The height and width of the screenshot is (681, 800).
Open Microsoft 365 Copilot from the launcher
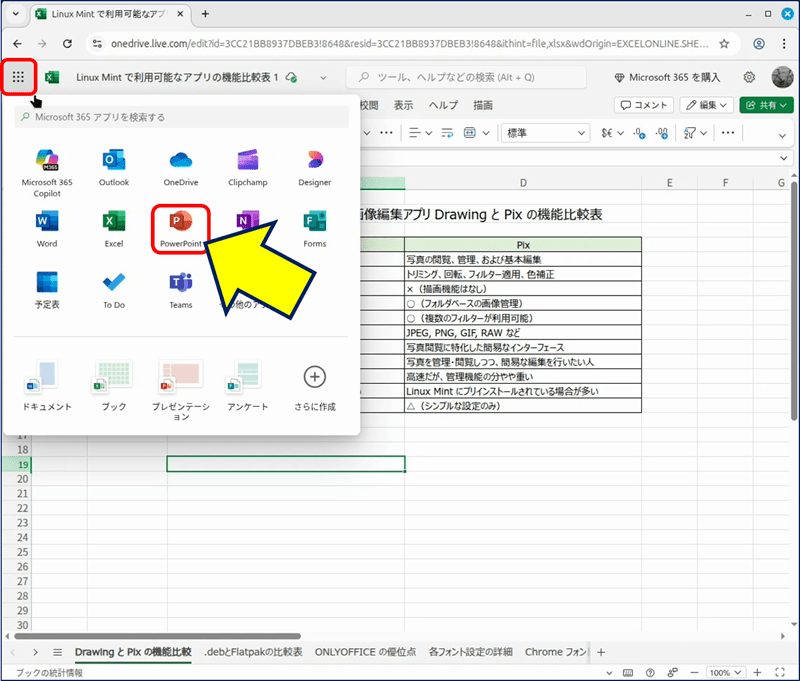point(47,173)
